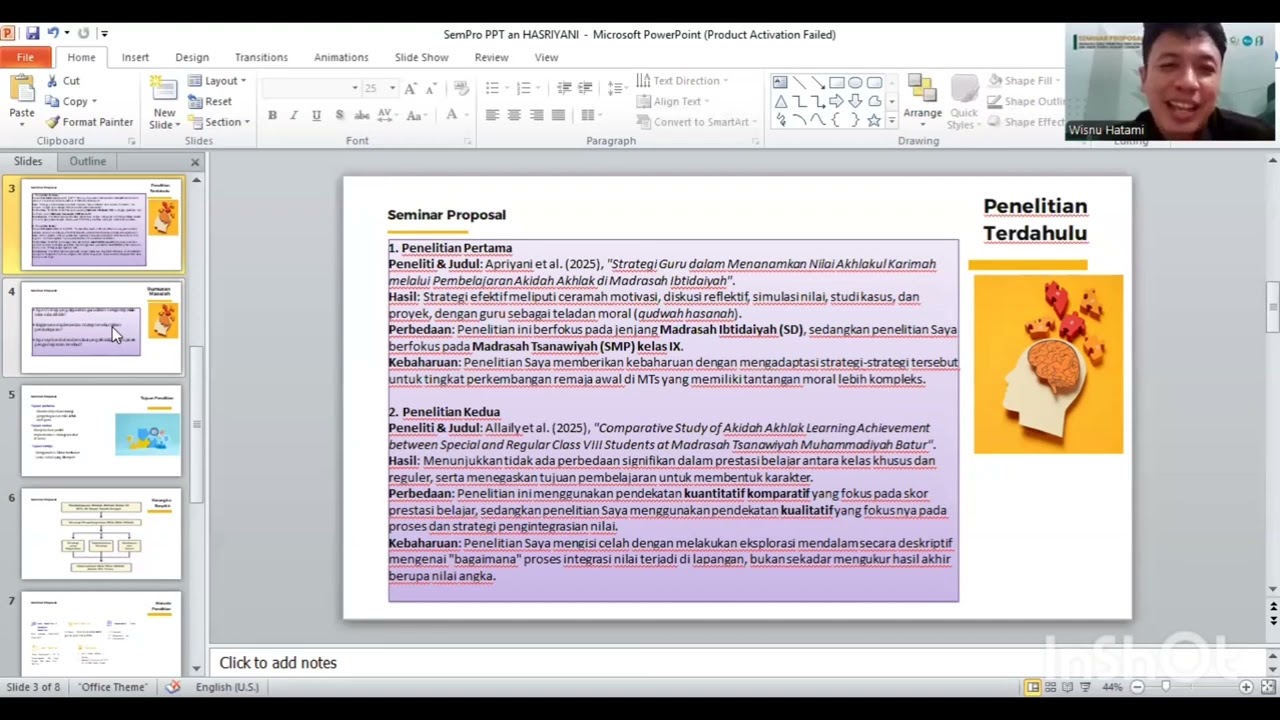Toggle Strikethrough formatting
Image resolution: width=1280 pixels, height=720 pixels.
click(362, 115)
